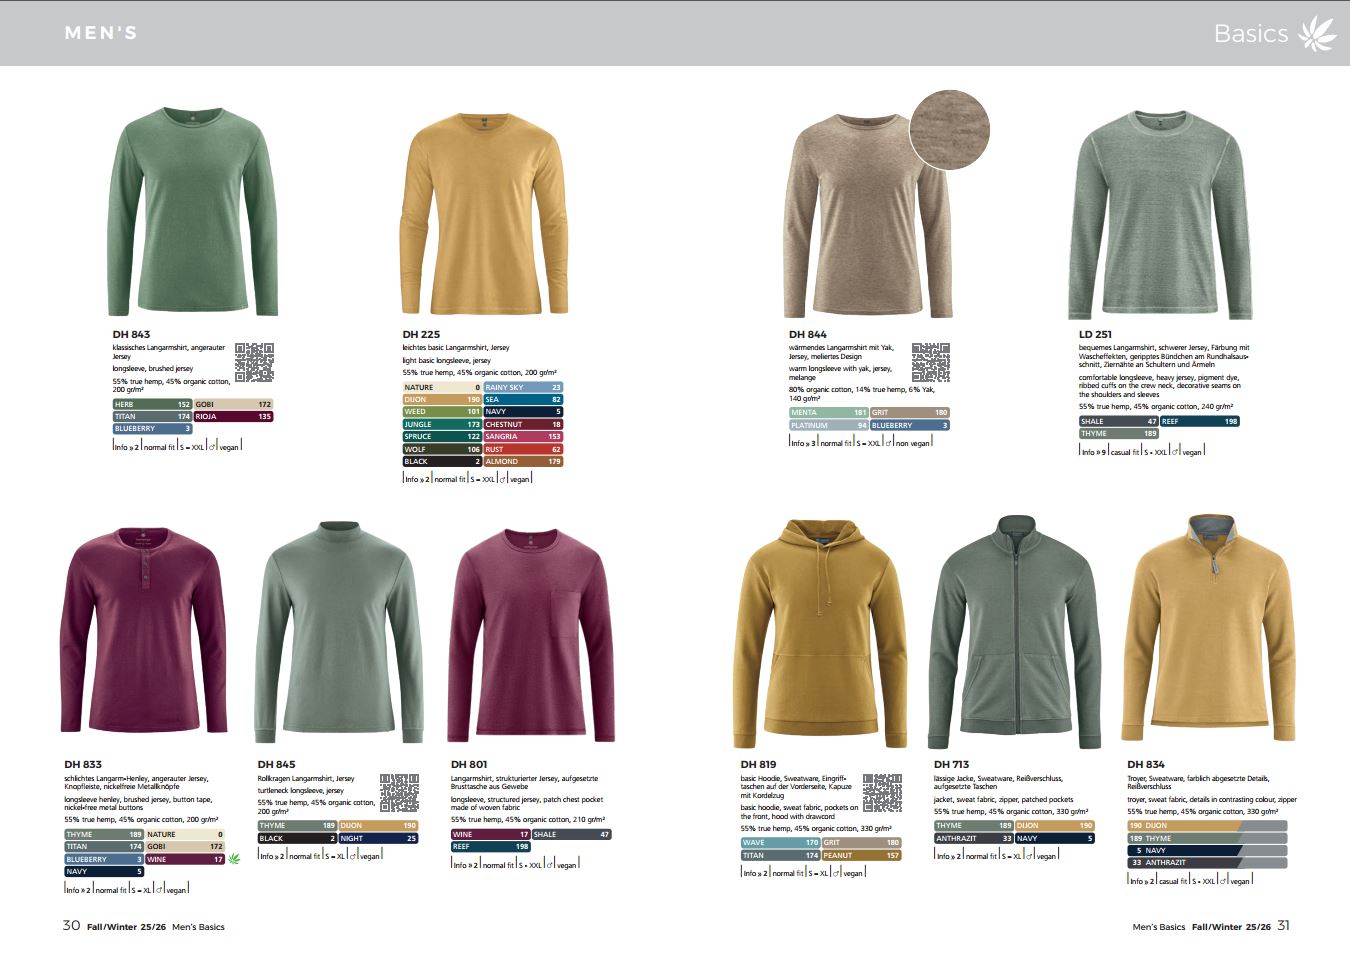Select the PEANUT swatch under DH 819
1350x956 pixels.
(x=861, y=855)
